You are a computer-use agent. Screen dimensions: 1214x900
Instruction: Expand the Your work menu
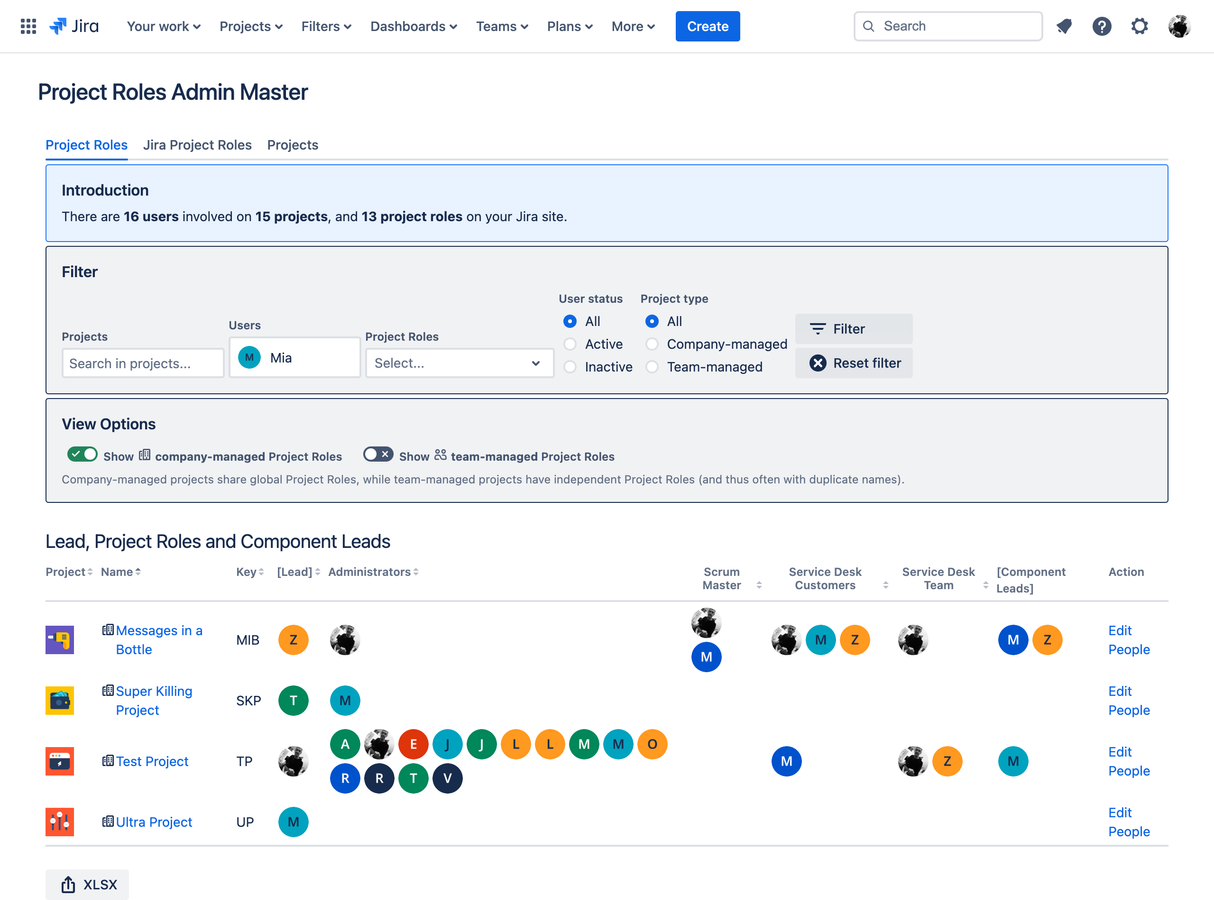tap(164, 26)
